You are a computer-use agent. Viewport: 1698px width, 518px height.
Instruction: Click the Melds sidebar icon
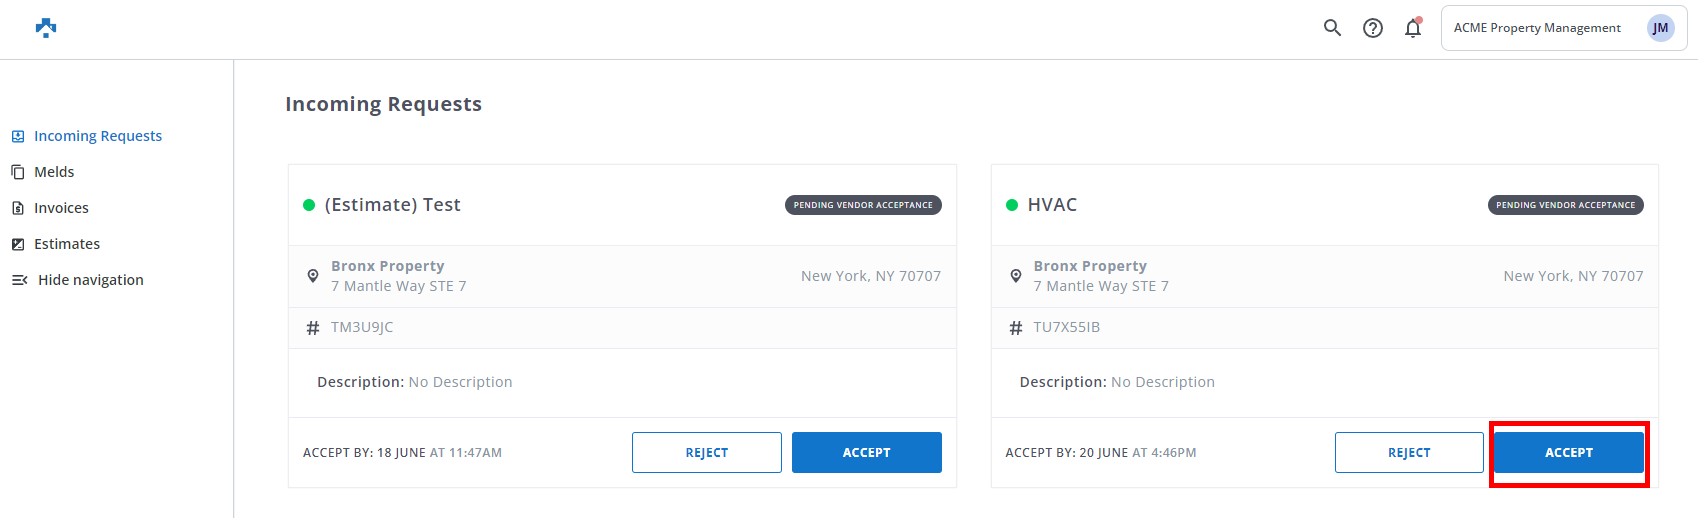(18, 172)
